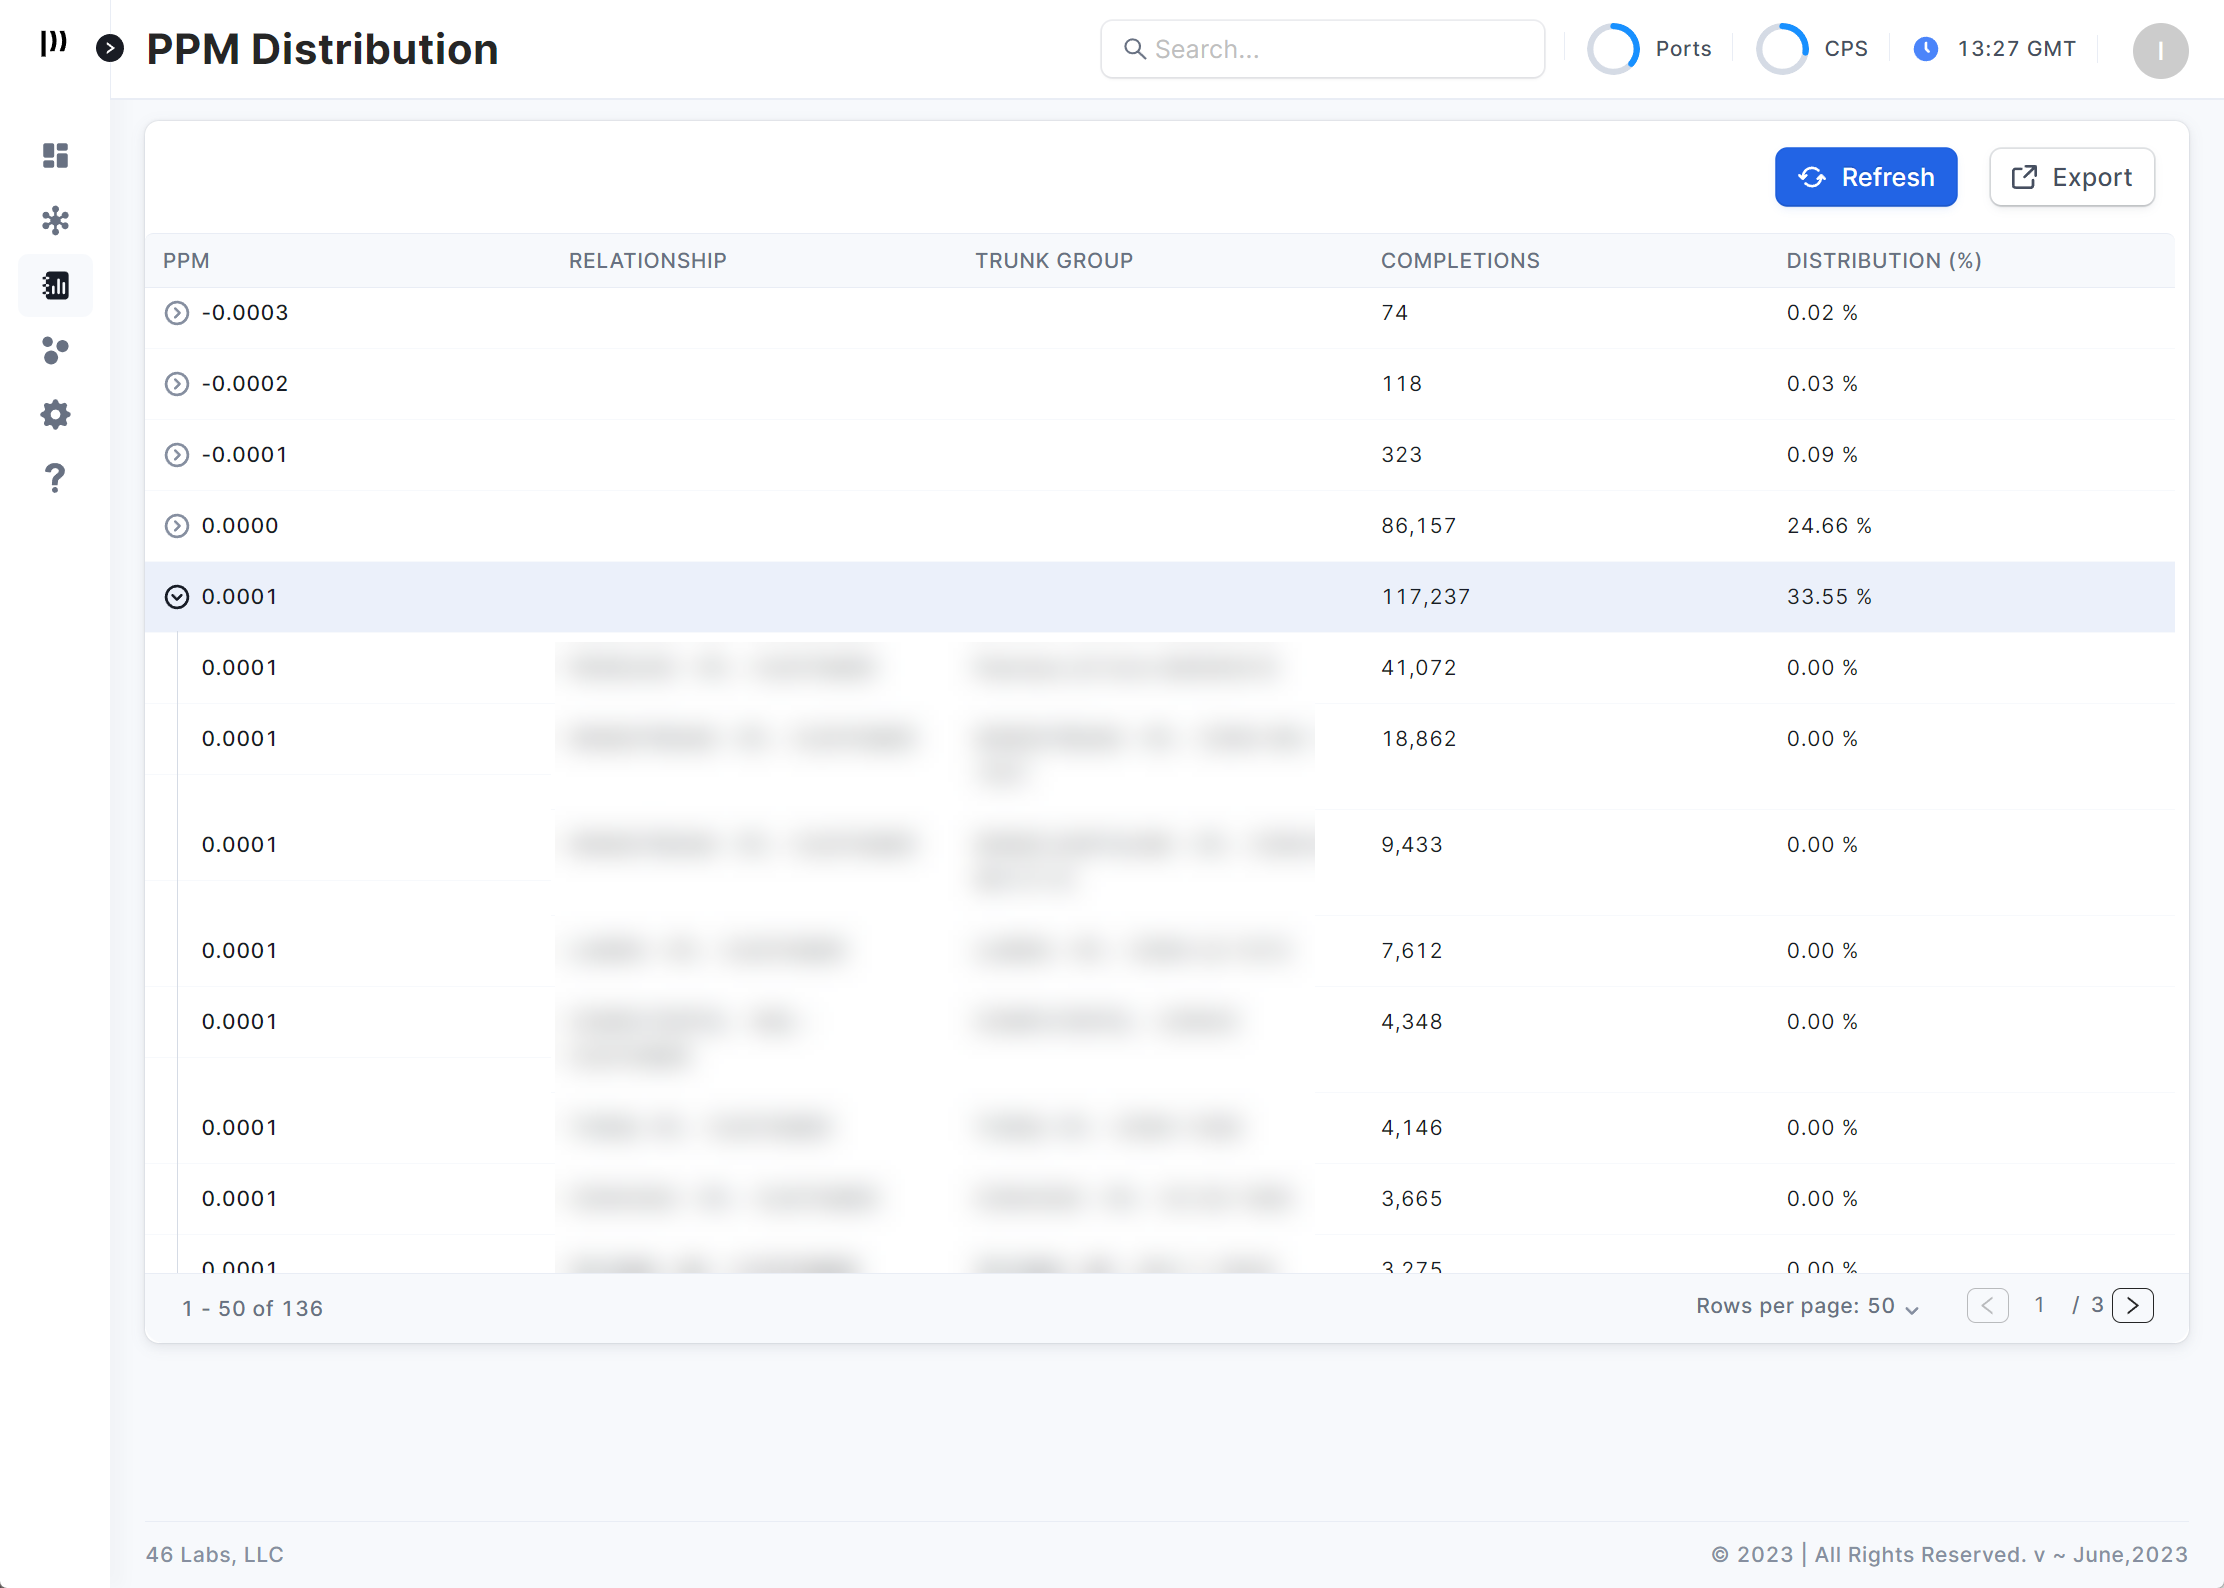The height and width of the screenshot is (1588, 2224).
Task: Collapse the 0.0001 PPM row
Action: (177, 597)
